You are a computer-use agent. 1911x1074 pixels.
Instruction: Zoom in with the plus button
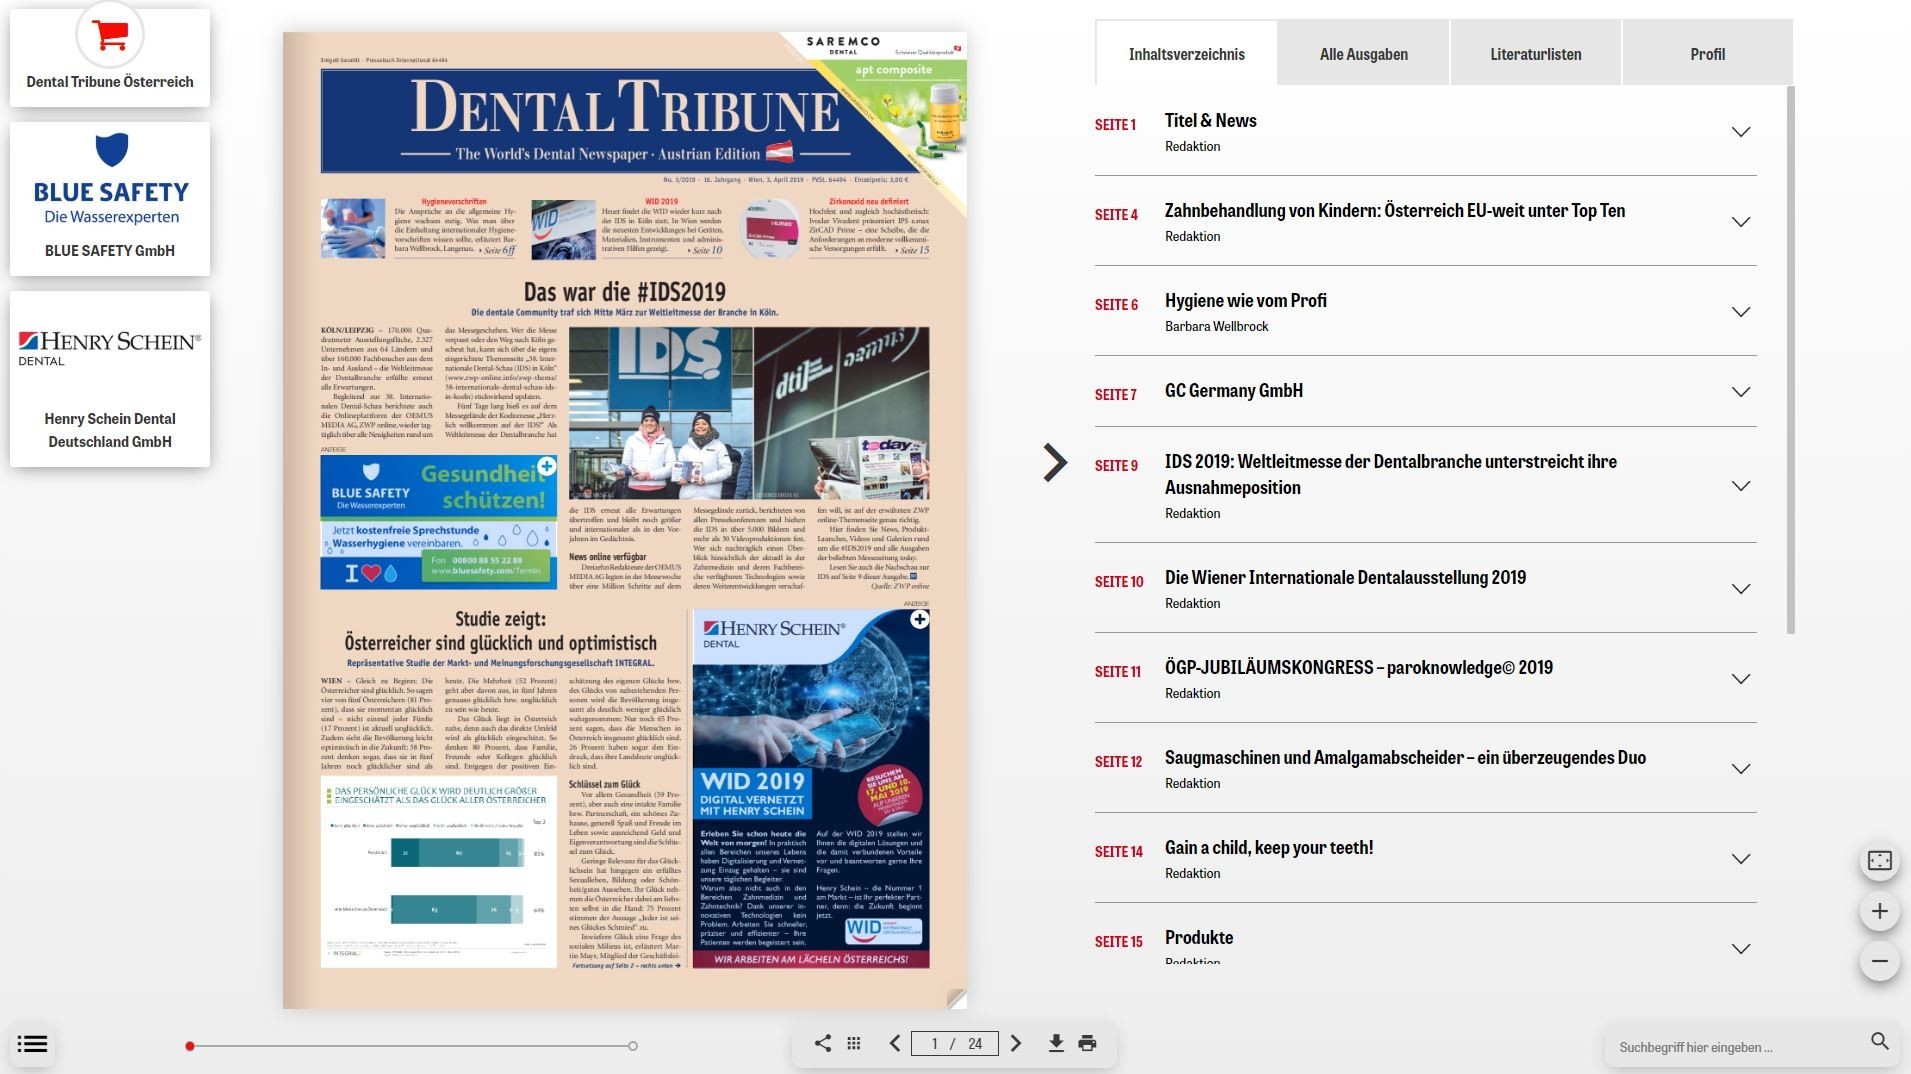[x=1880, y=911]
